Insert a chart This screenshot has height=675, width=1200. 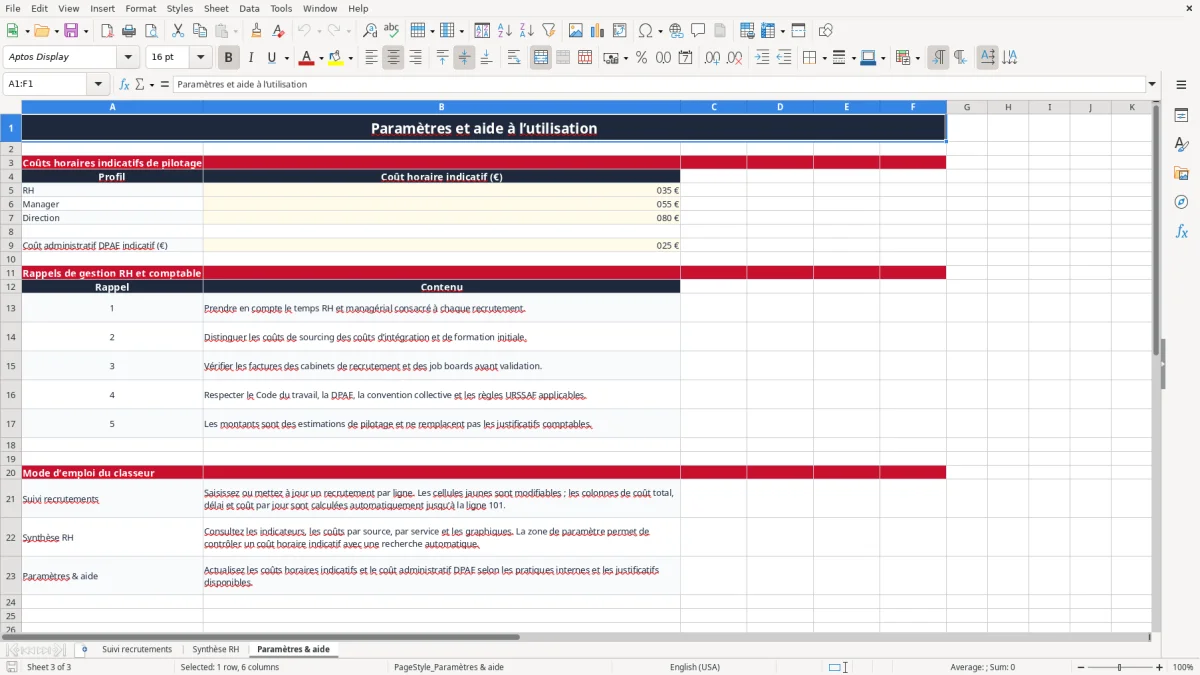coord(598,31)
